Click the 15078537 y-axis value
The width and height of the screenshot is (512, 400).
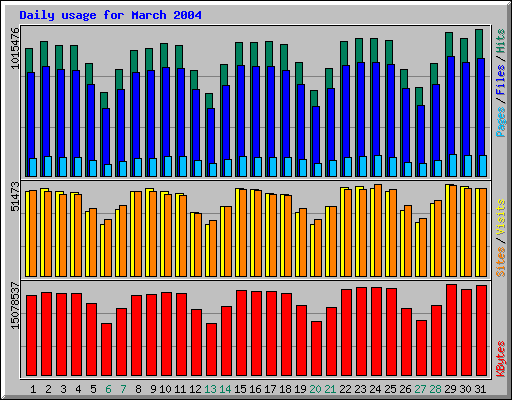point(15,305)
